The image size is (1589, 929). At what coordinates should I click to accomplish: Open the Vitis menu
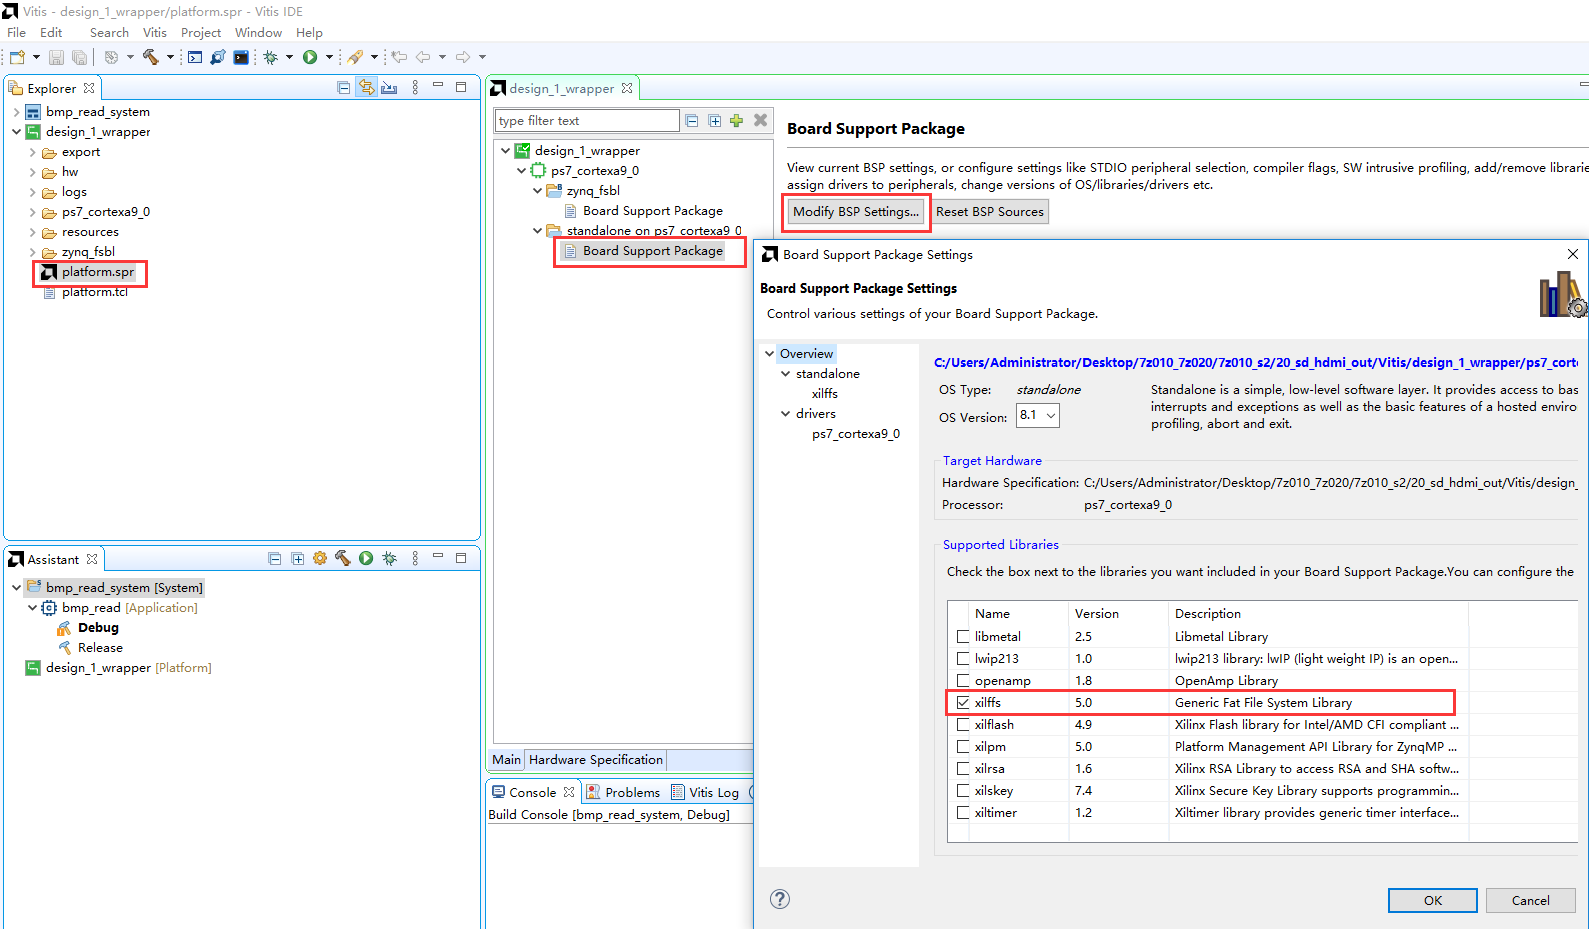(155, 33)
